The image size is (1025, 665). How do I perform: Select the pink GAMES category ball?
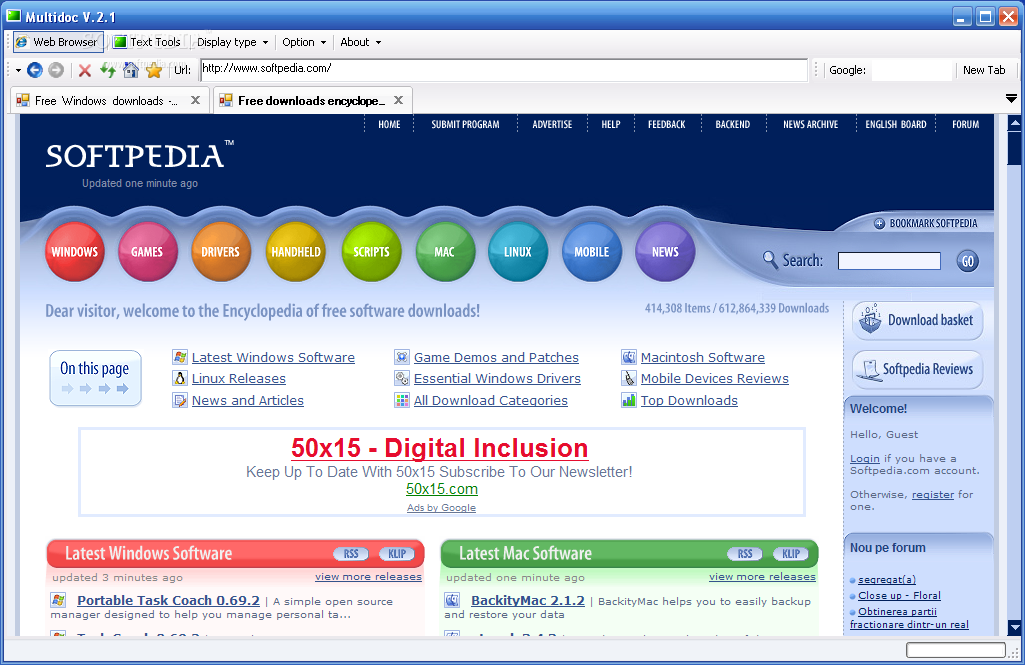[x=147, y=252]
